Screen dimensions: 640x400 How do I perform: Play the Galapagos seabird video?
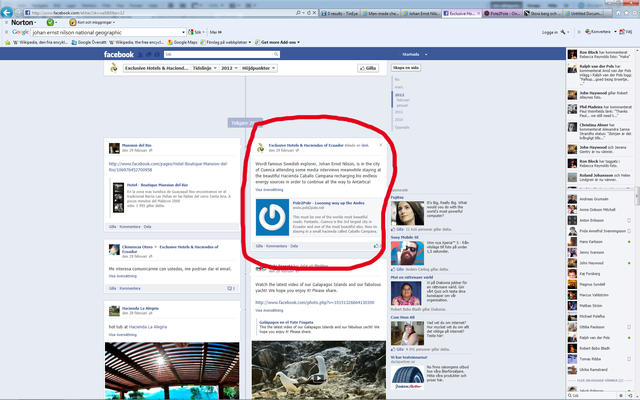tap(318, 378)
